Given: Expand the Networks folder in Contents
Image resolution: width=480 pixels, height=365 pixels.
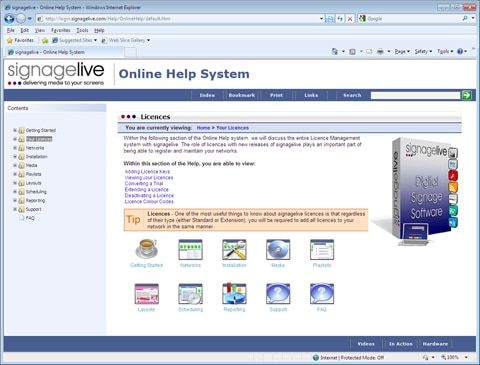Looking at the screenshot, I should click(x=15, y=148).
